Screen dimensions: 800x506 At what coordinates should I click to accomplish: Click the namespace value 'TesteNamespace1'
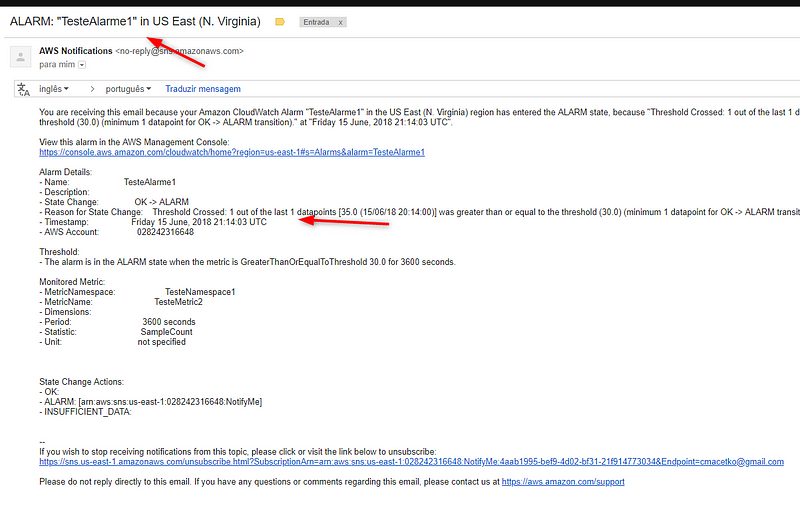click(200, 292)
